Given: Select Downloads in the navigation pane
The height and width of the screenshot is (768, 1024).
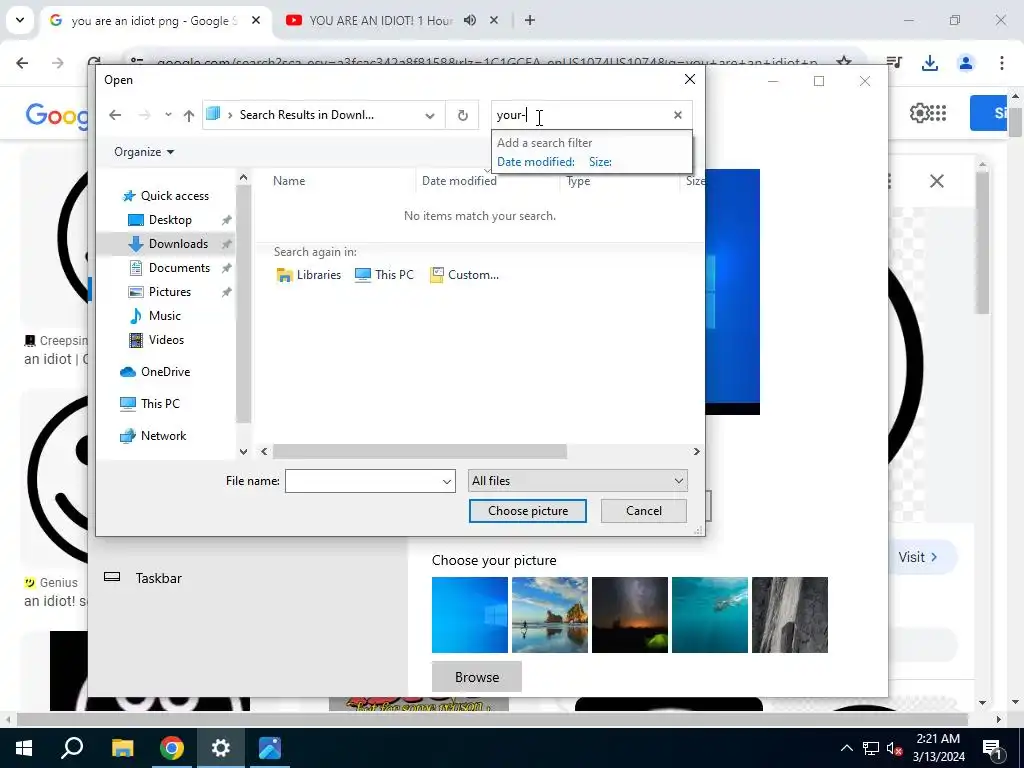Looking at the screenshot, I should [178, 244].
